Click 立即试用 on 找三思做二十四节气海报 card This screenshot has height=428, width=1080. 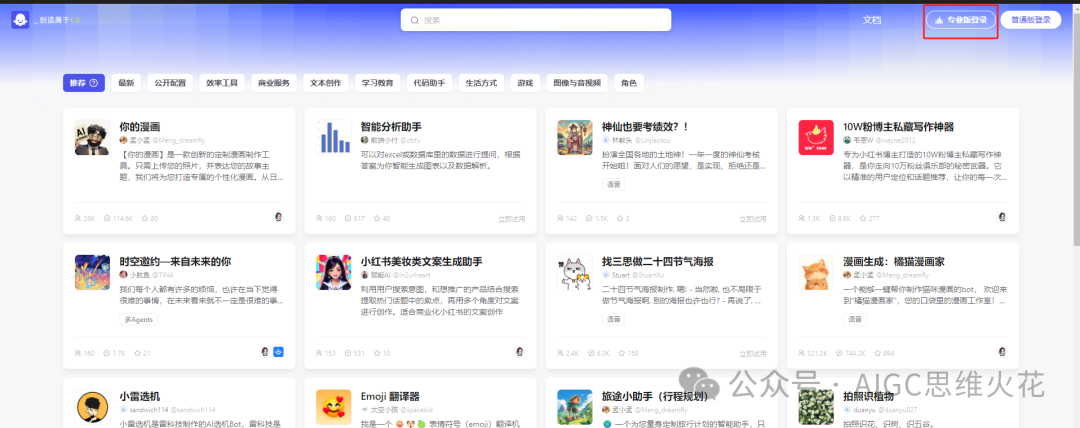(753, 354)
